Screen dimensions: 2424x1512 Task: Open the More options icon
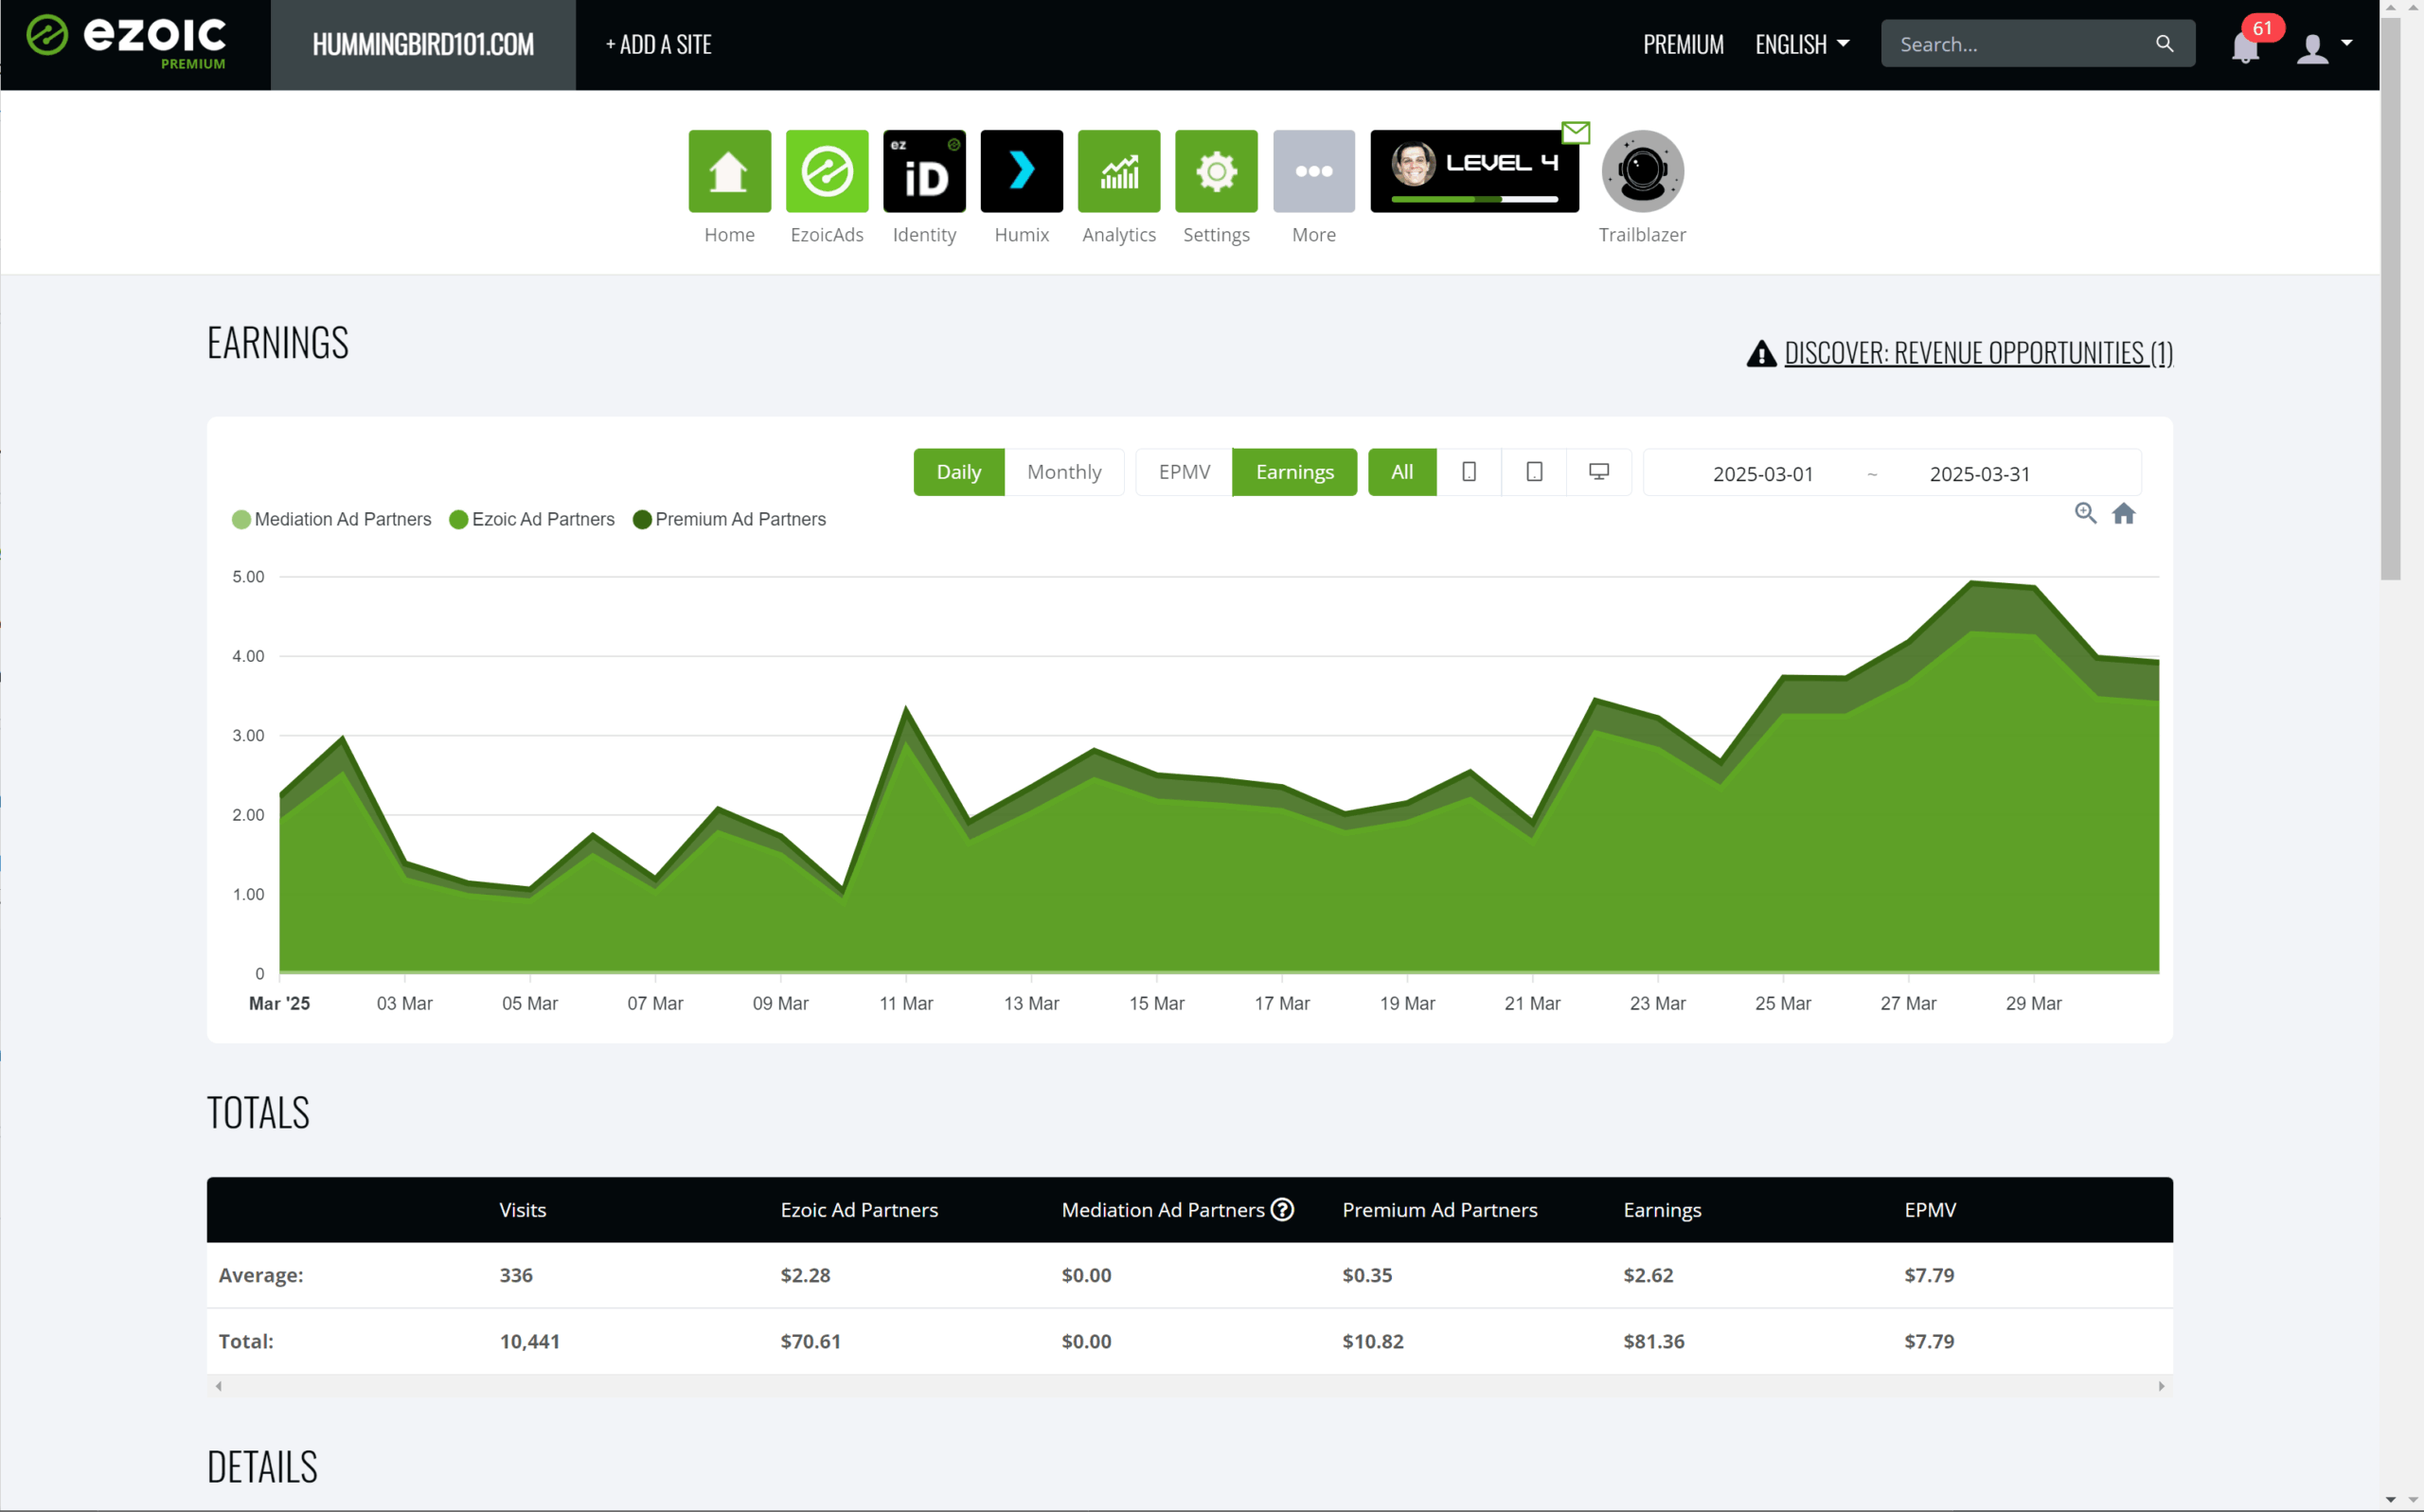(x=1314, y=171)
